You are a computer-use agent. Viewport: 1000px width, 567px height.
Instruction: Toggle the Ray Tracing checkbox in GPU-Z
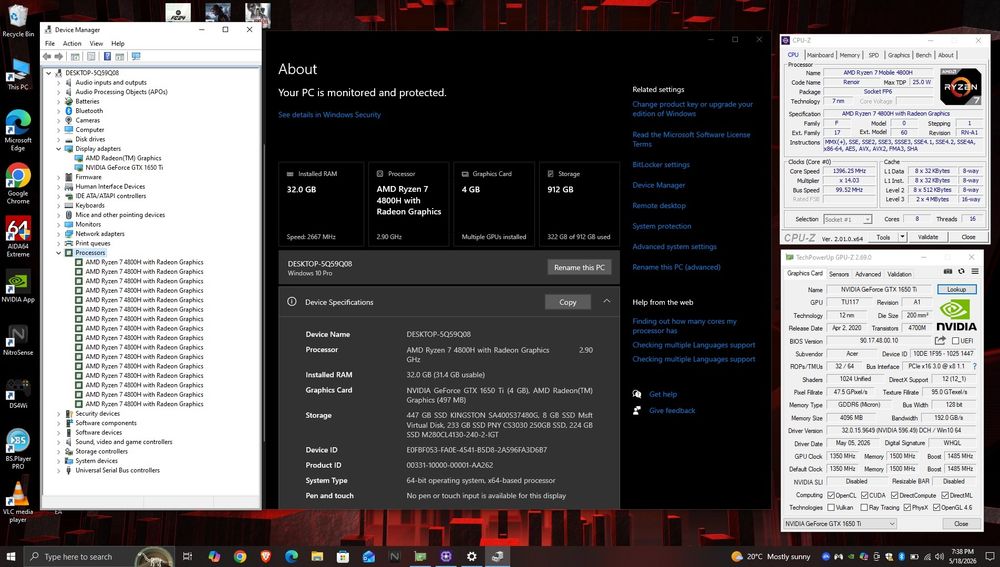(865, 508)
